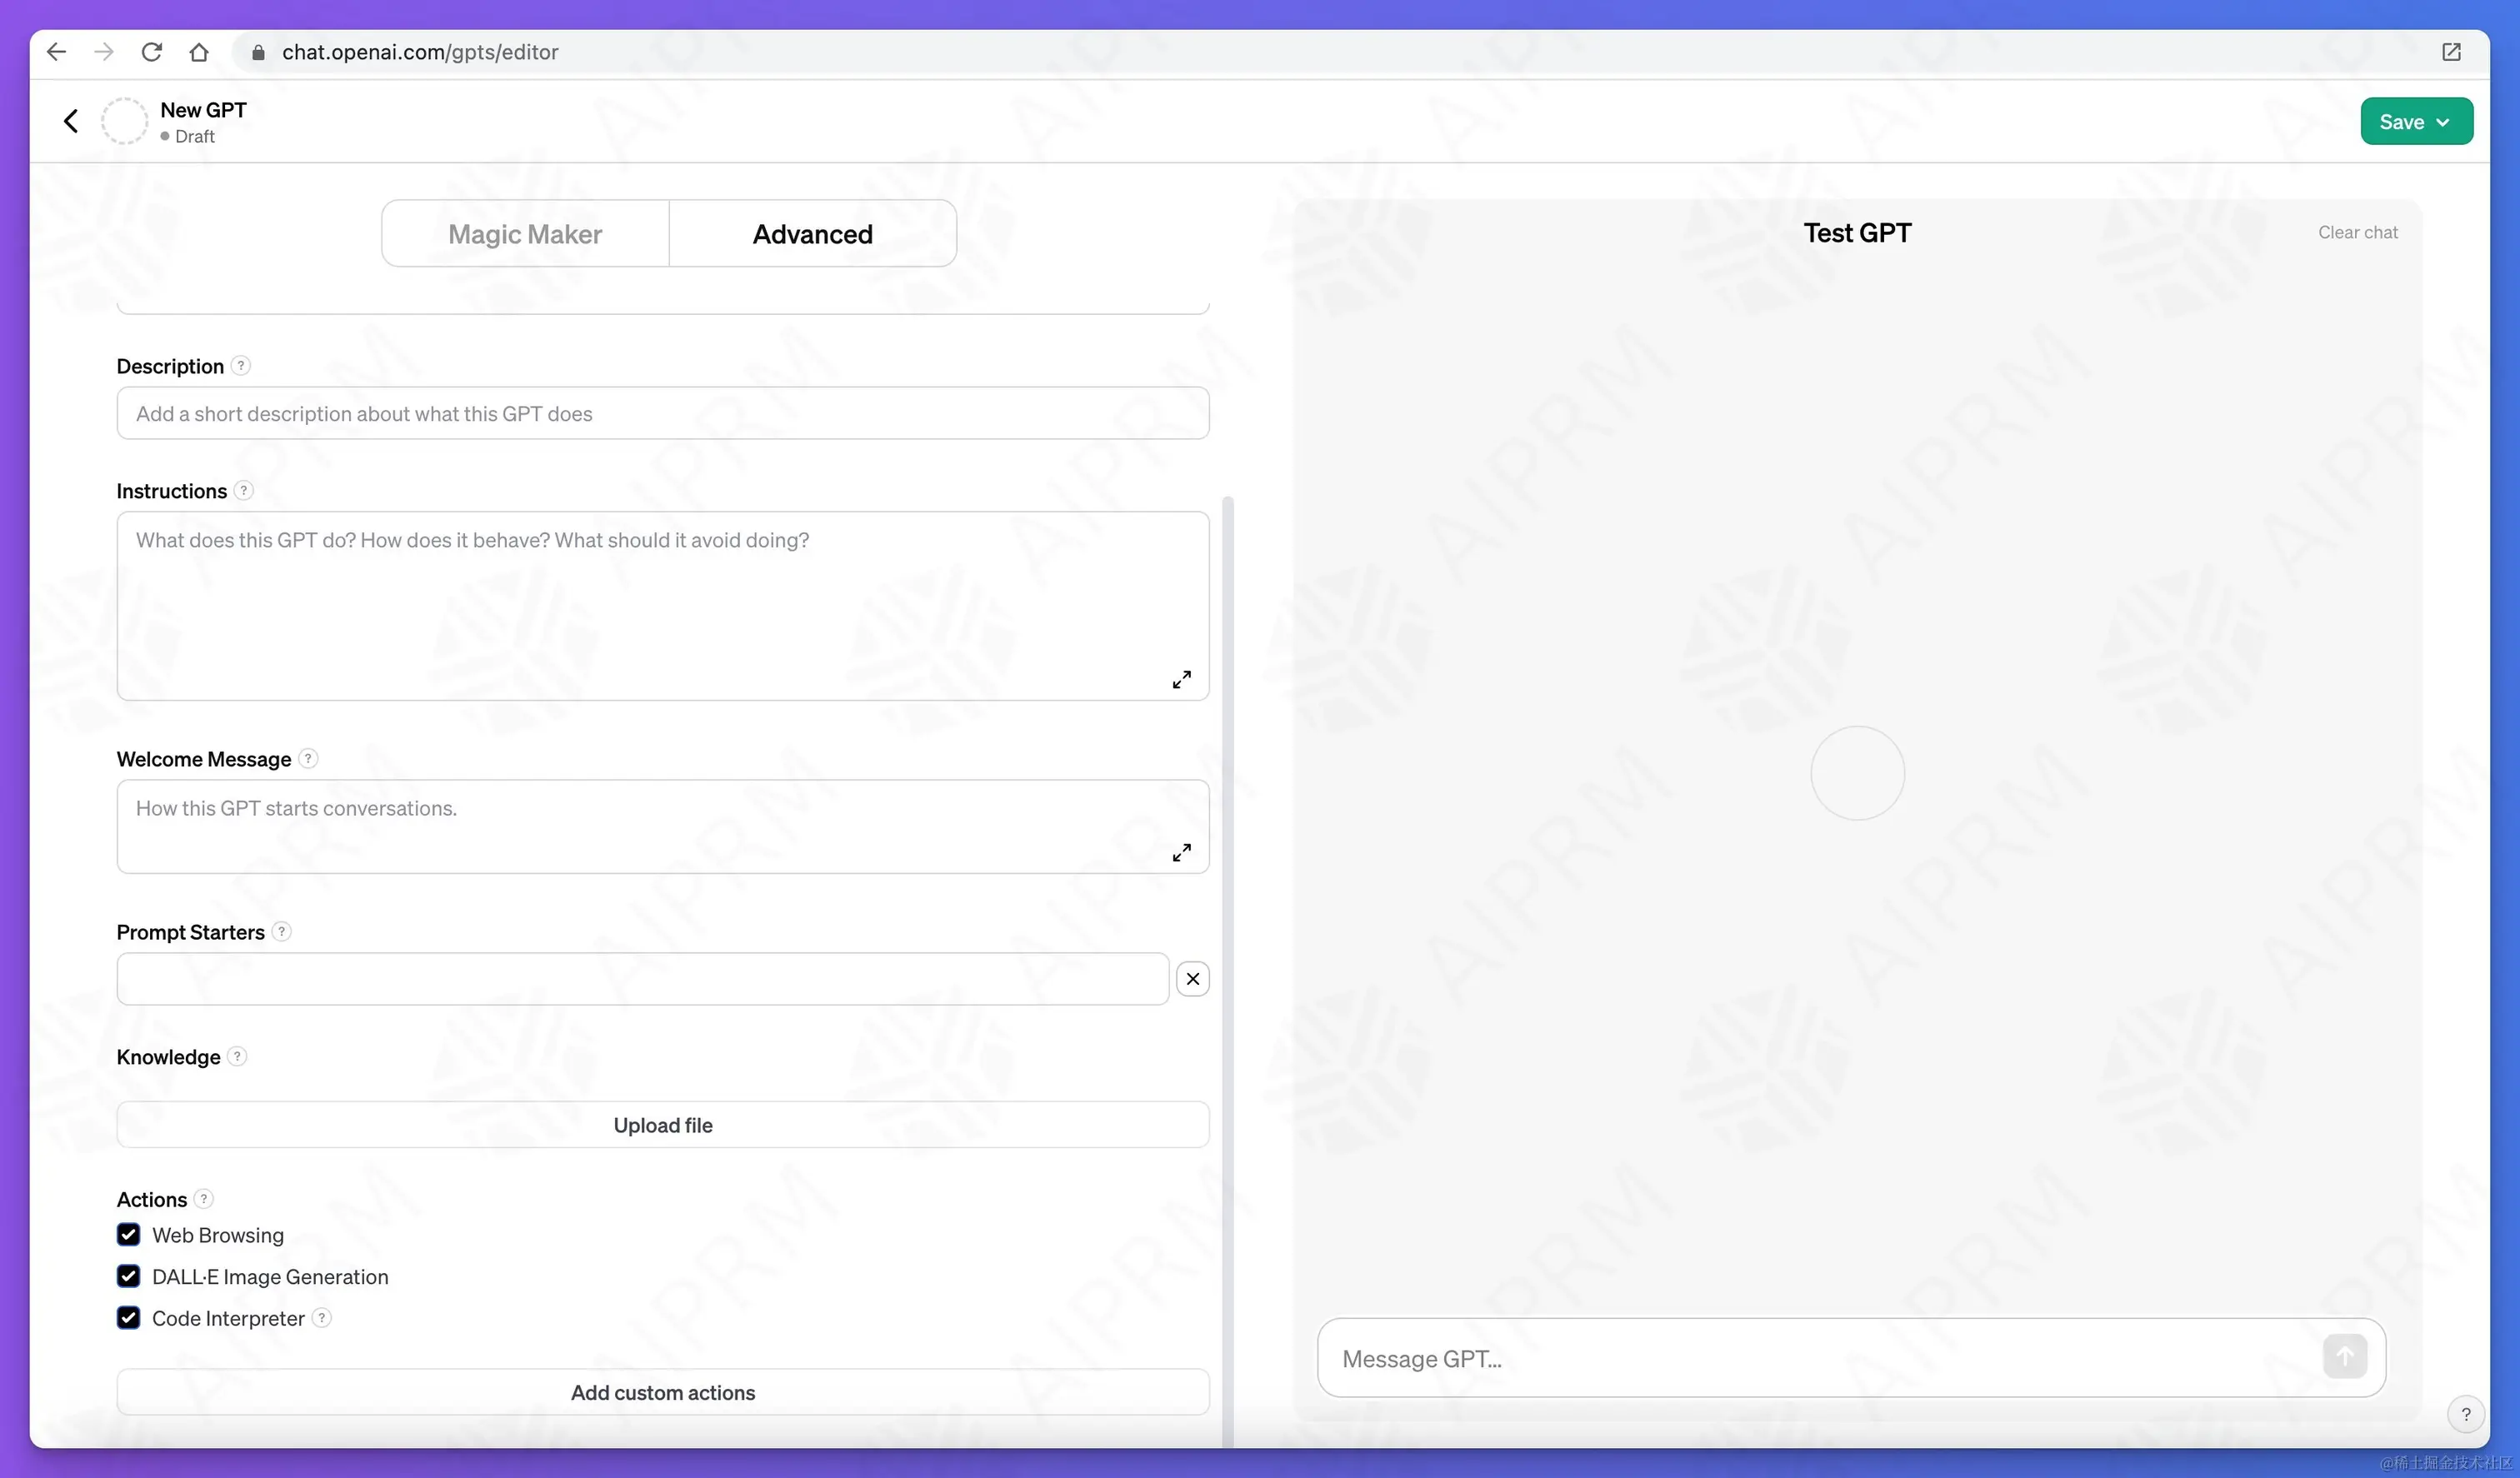Open page in new window icon

point(2451,52)
